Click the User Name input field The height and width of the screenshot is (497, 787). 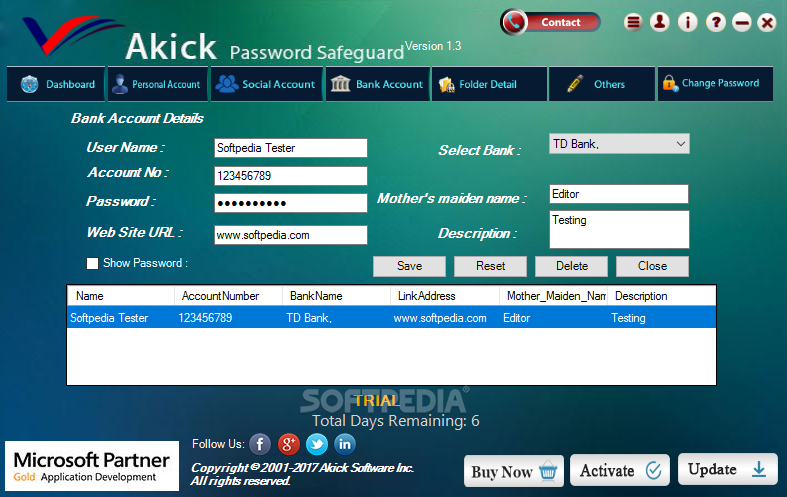291,148
